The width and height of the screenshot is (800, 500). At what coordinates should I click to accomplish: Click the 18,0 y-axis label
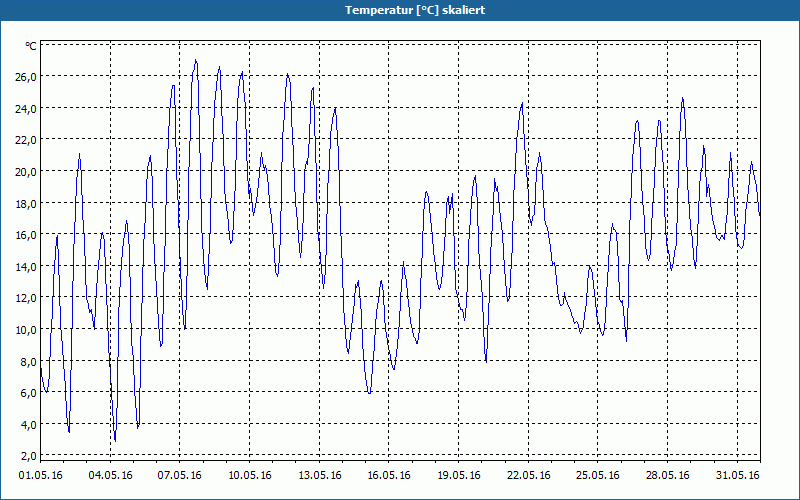click(26, 204)
